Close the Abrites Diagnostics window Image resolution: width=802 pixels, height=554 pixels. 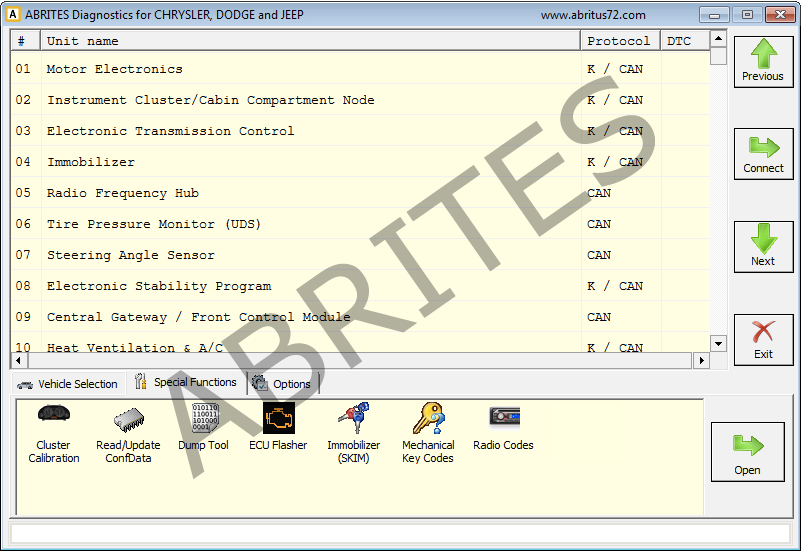pyautogui.click(x=780, y=15)
